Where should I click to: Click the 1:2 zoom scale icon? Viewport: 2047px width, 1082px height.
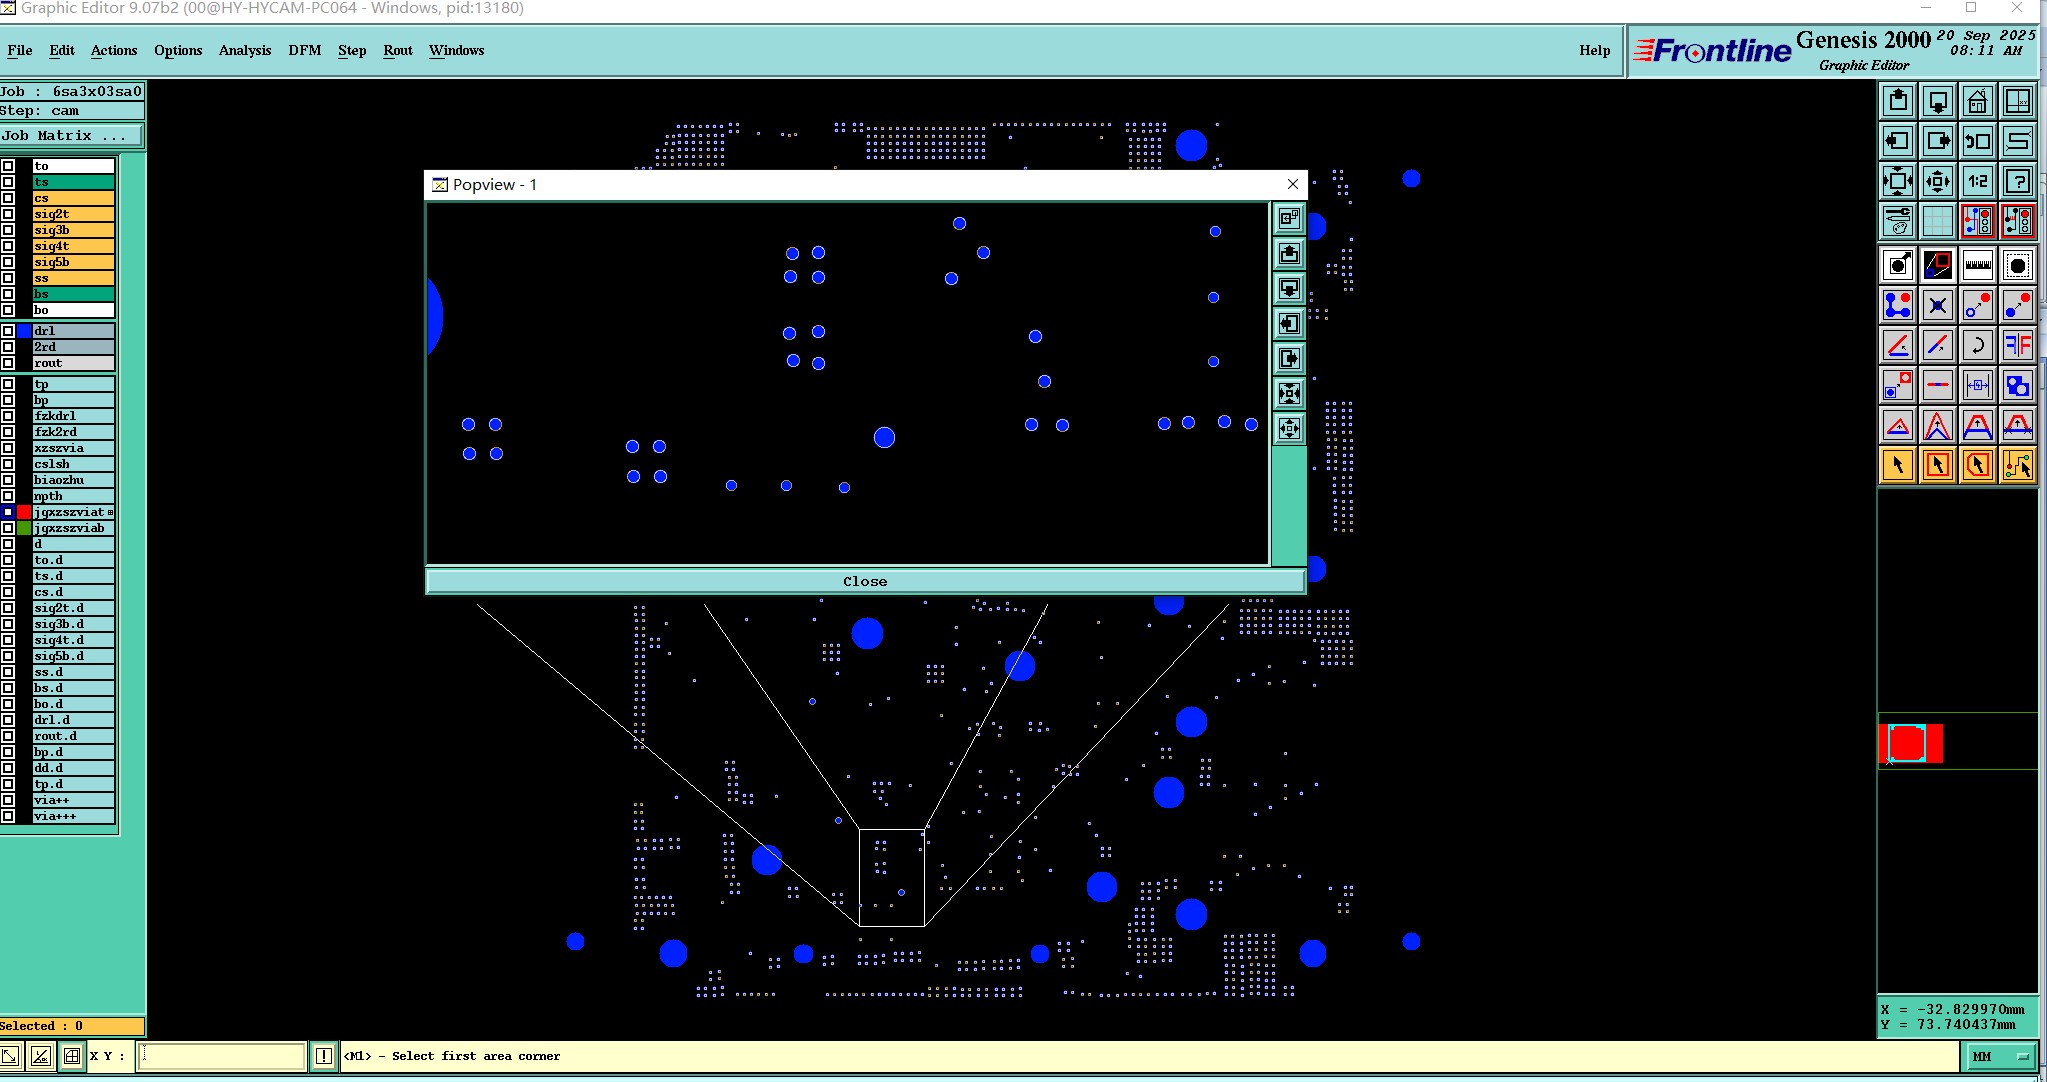[1977, 181]
